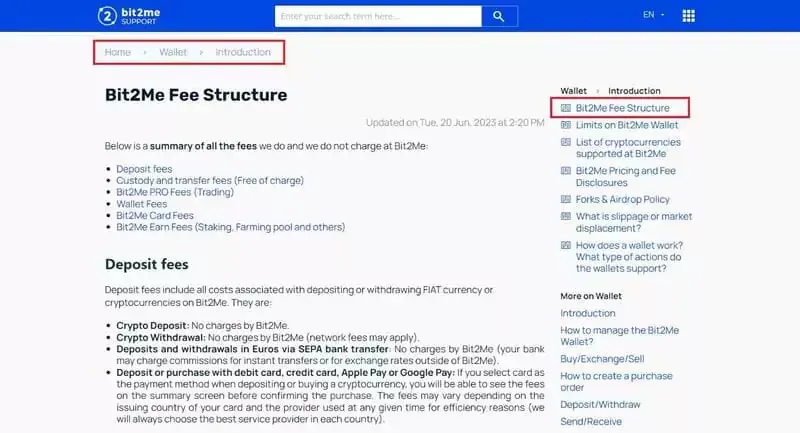Click article icon beside Bit2Me Fee Structure
Image resolution: width=800 pixels, height=433 pixels.
[x=566, y=108]
